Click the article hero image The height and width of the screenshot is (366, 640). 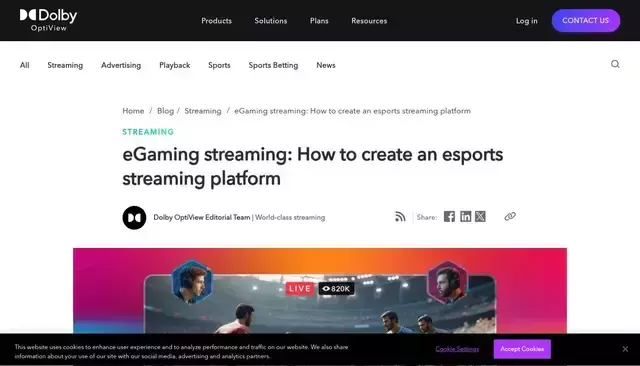click(x=320, y=291)
